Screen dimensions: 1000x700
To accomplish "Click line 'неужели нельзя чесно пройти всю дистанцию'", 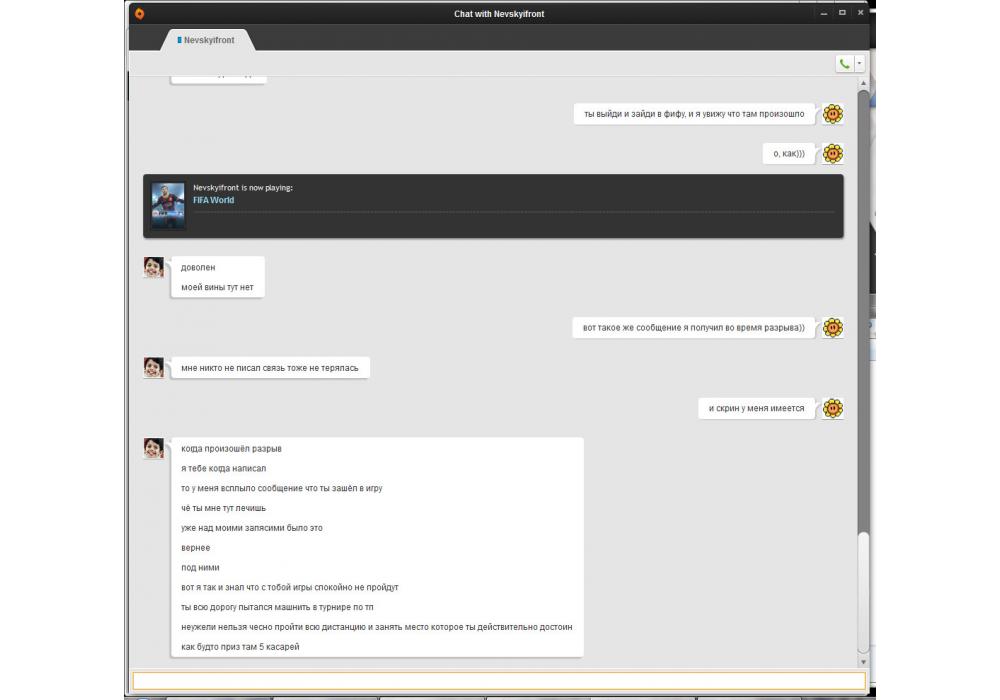I will (377, 627).
